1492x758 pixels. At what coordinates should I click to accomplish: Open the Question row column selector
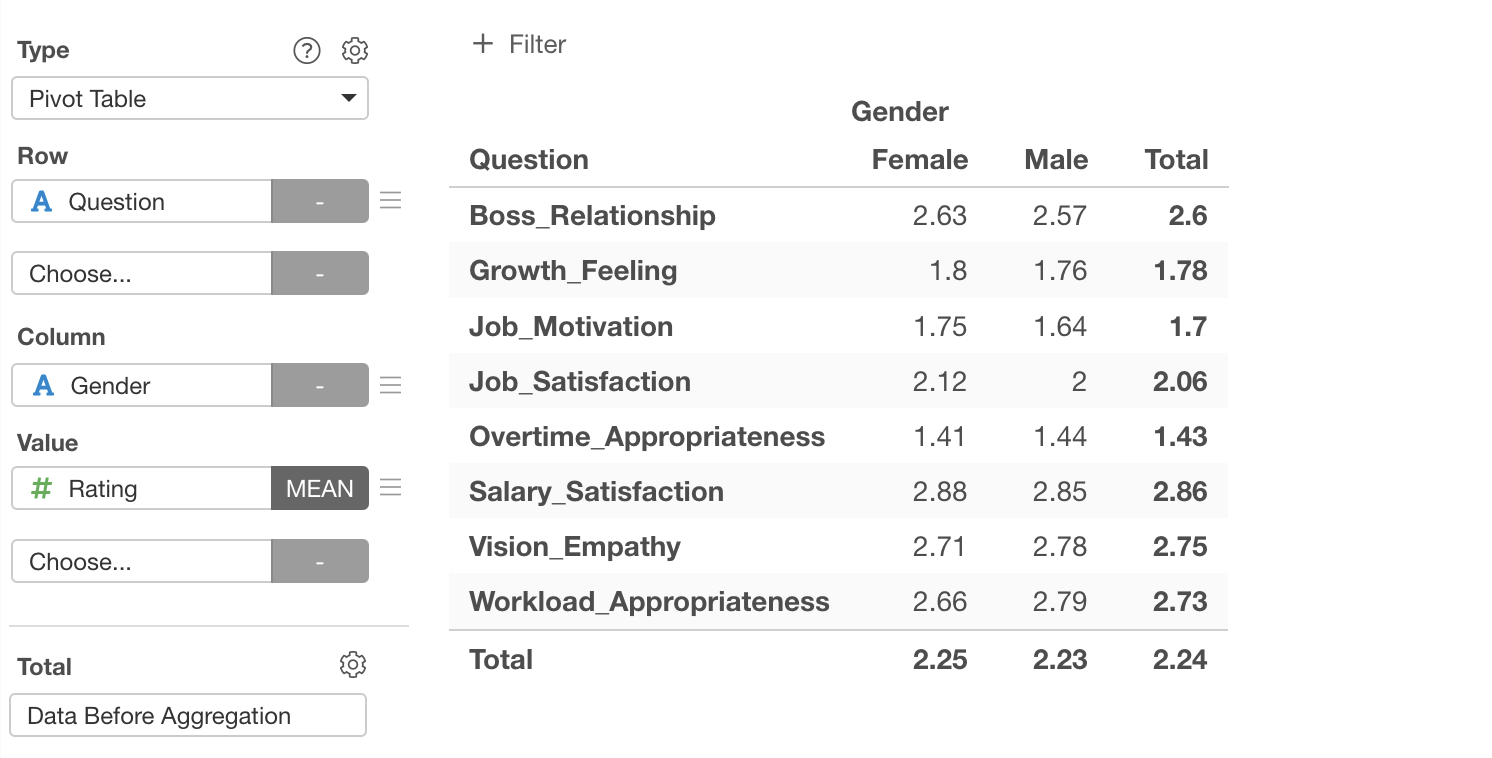(x=142, y=202)
